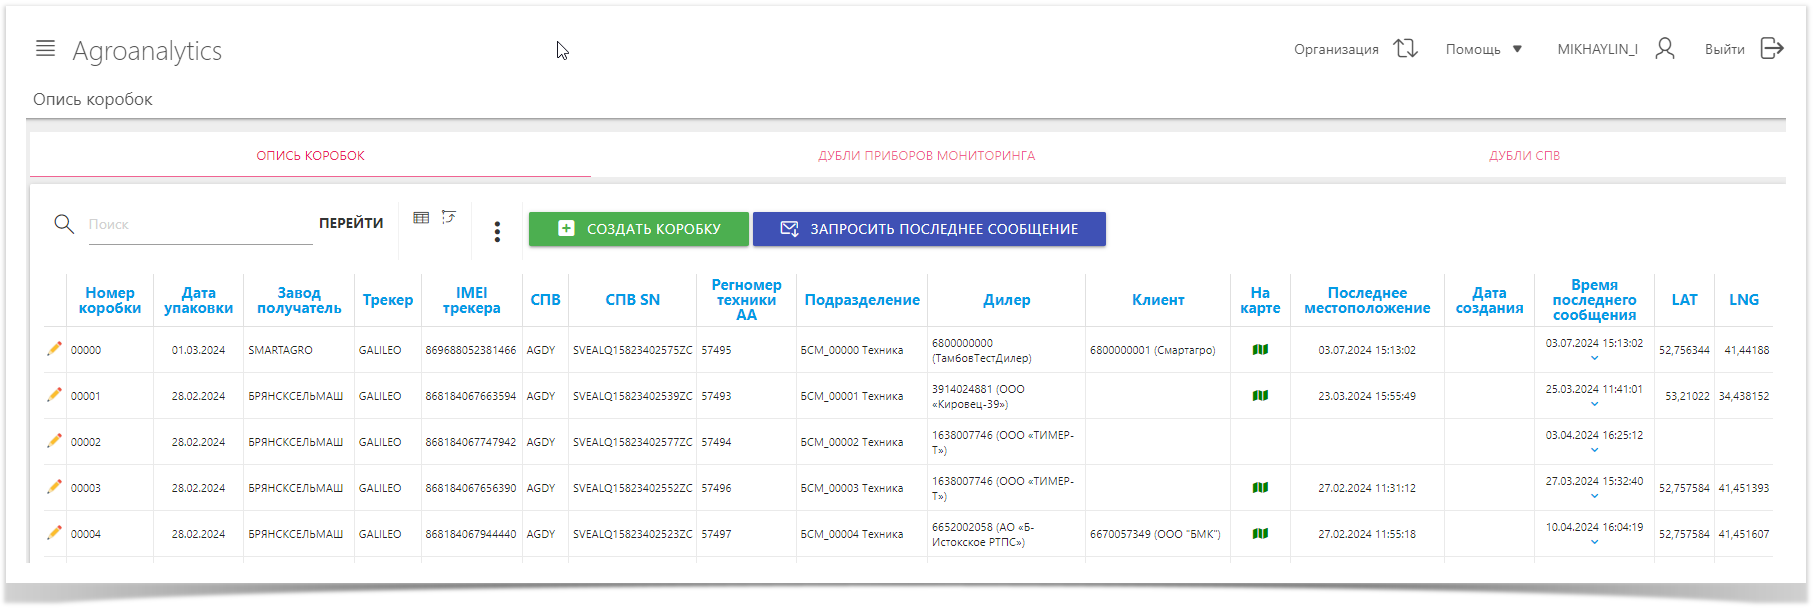Focus the Поиск search input field

point(198,225)
